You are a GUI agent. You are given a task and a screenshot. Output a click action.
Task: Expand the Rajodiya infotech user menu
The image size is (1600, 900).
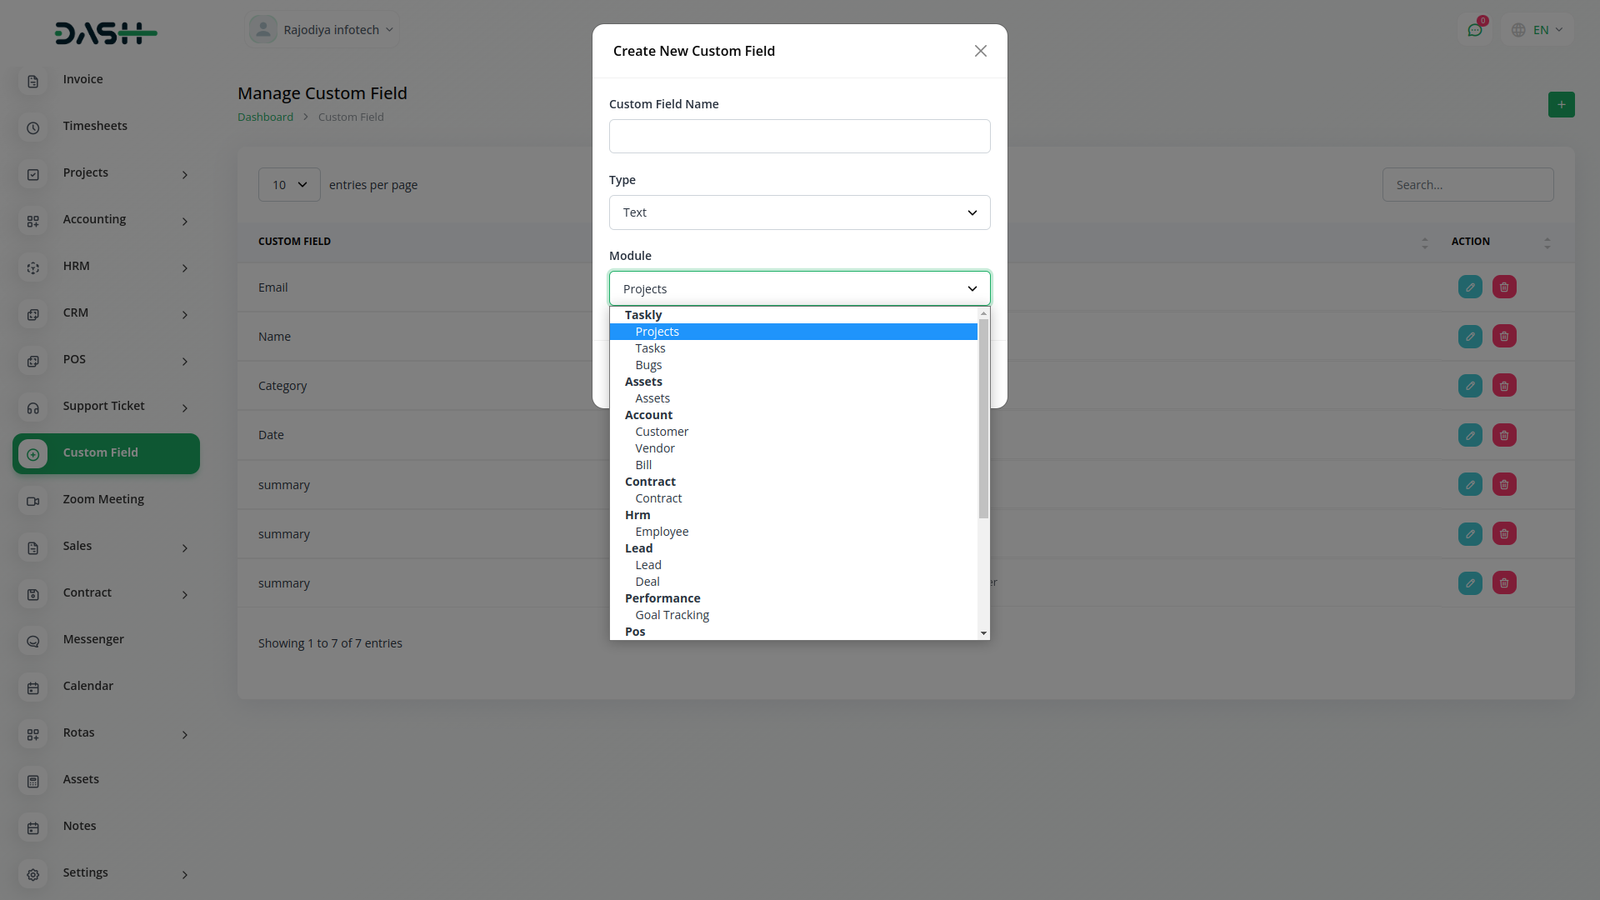point(322,30)
